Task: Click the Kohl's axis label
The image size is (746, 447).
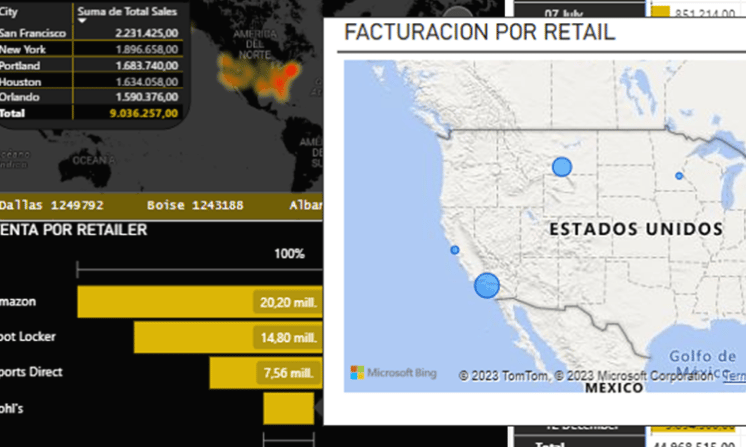Action: point(11,408)
